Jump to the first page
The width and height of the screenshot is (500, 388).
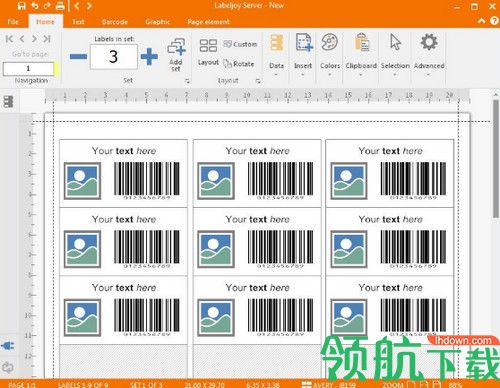click(x=9, y=39)
